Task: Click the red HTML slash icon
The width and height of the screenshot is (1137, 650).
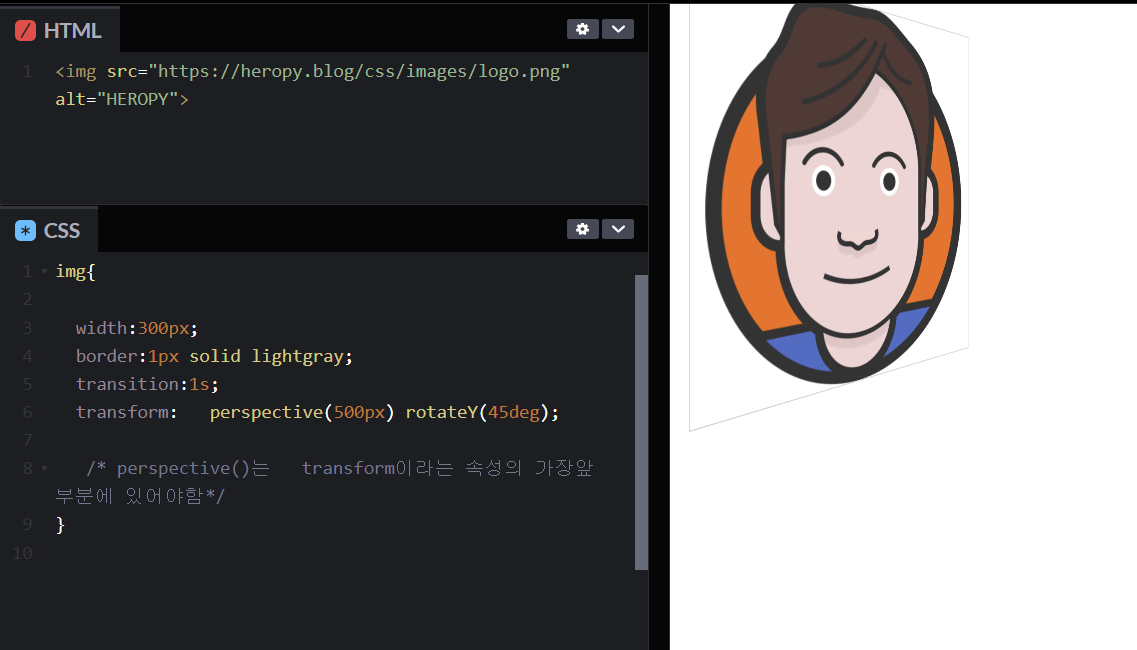Action: (x=25, y=30)
